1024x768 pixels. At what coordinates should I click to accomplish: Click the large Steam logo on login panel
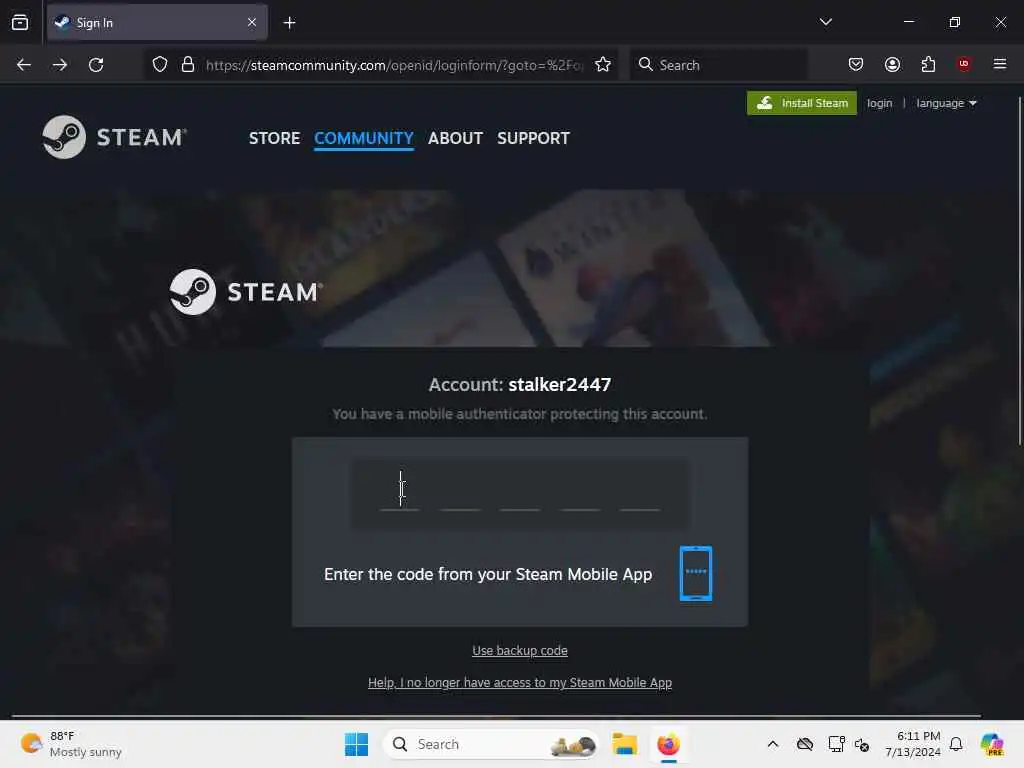[246, 291]
